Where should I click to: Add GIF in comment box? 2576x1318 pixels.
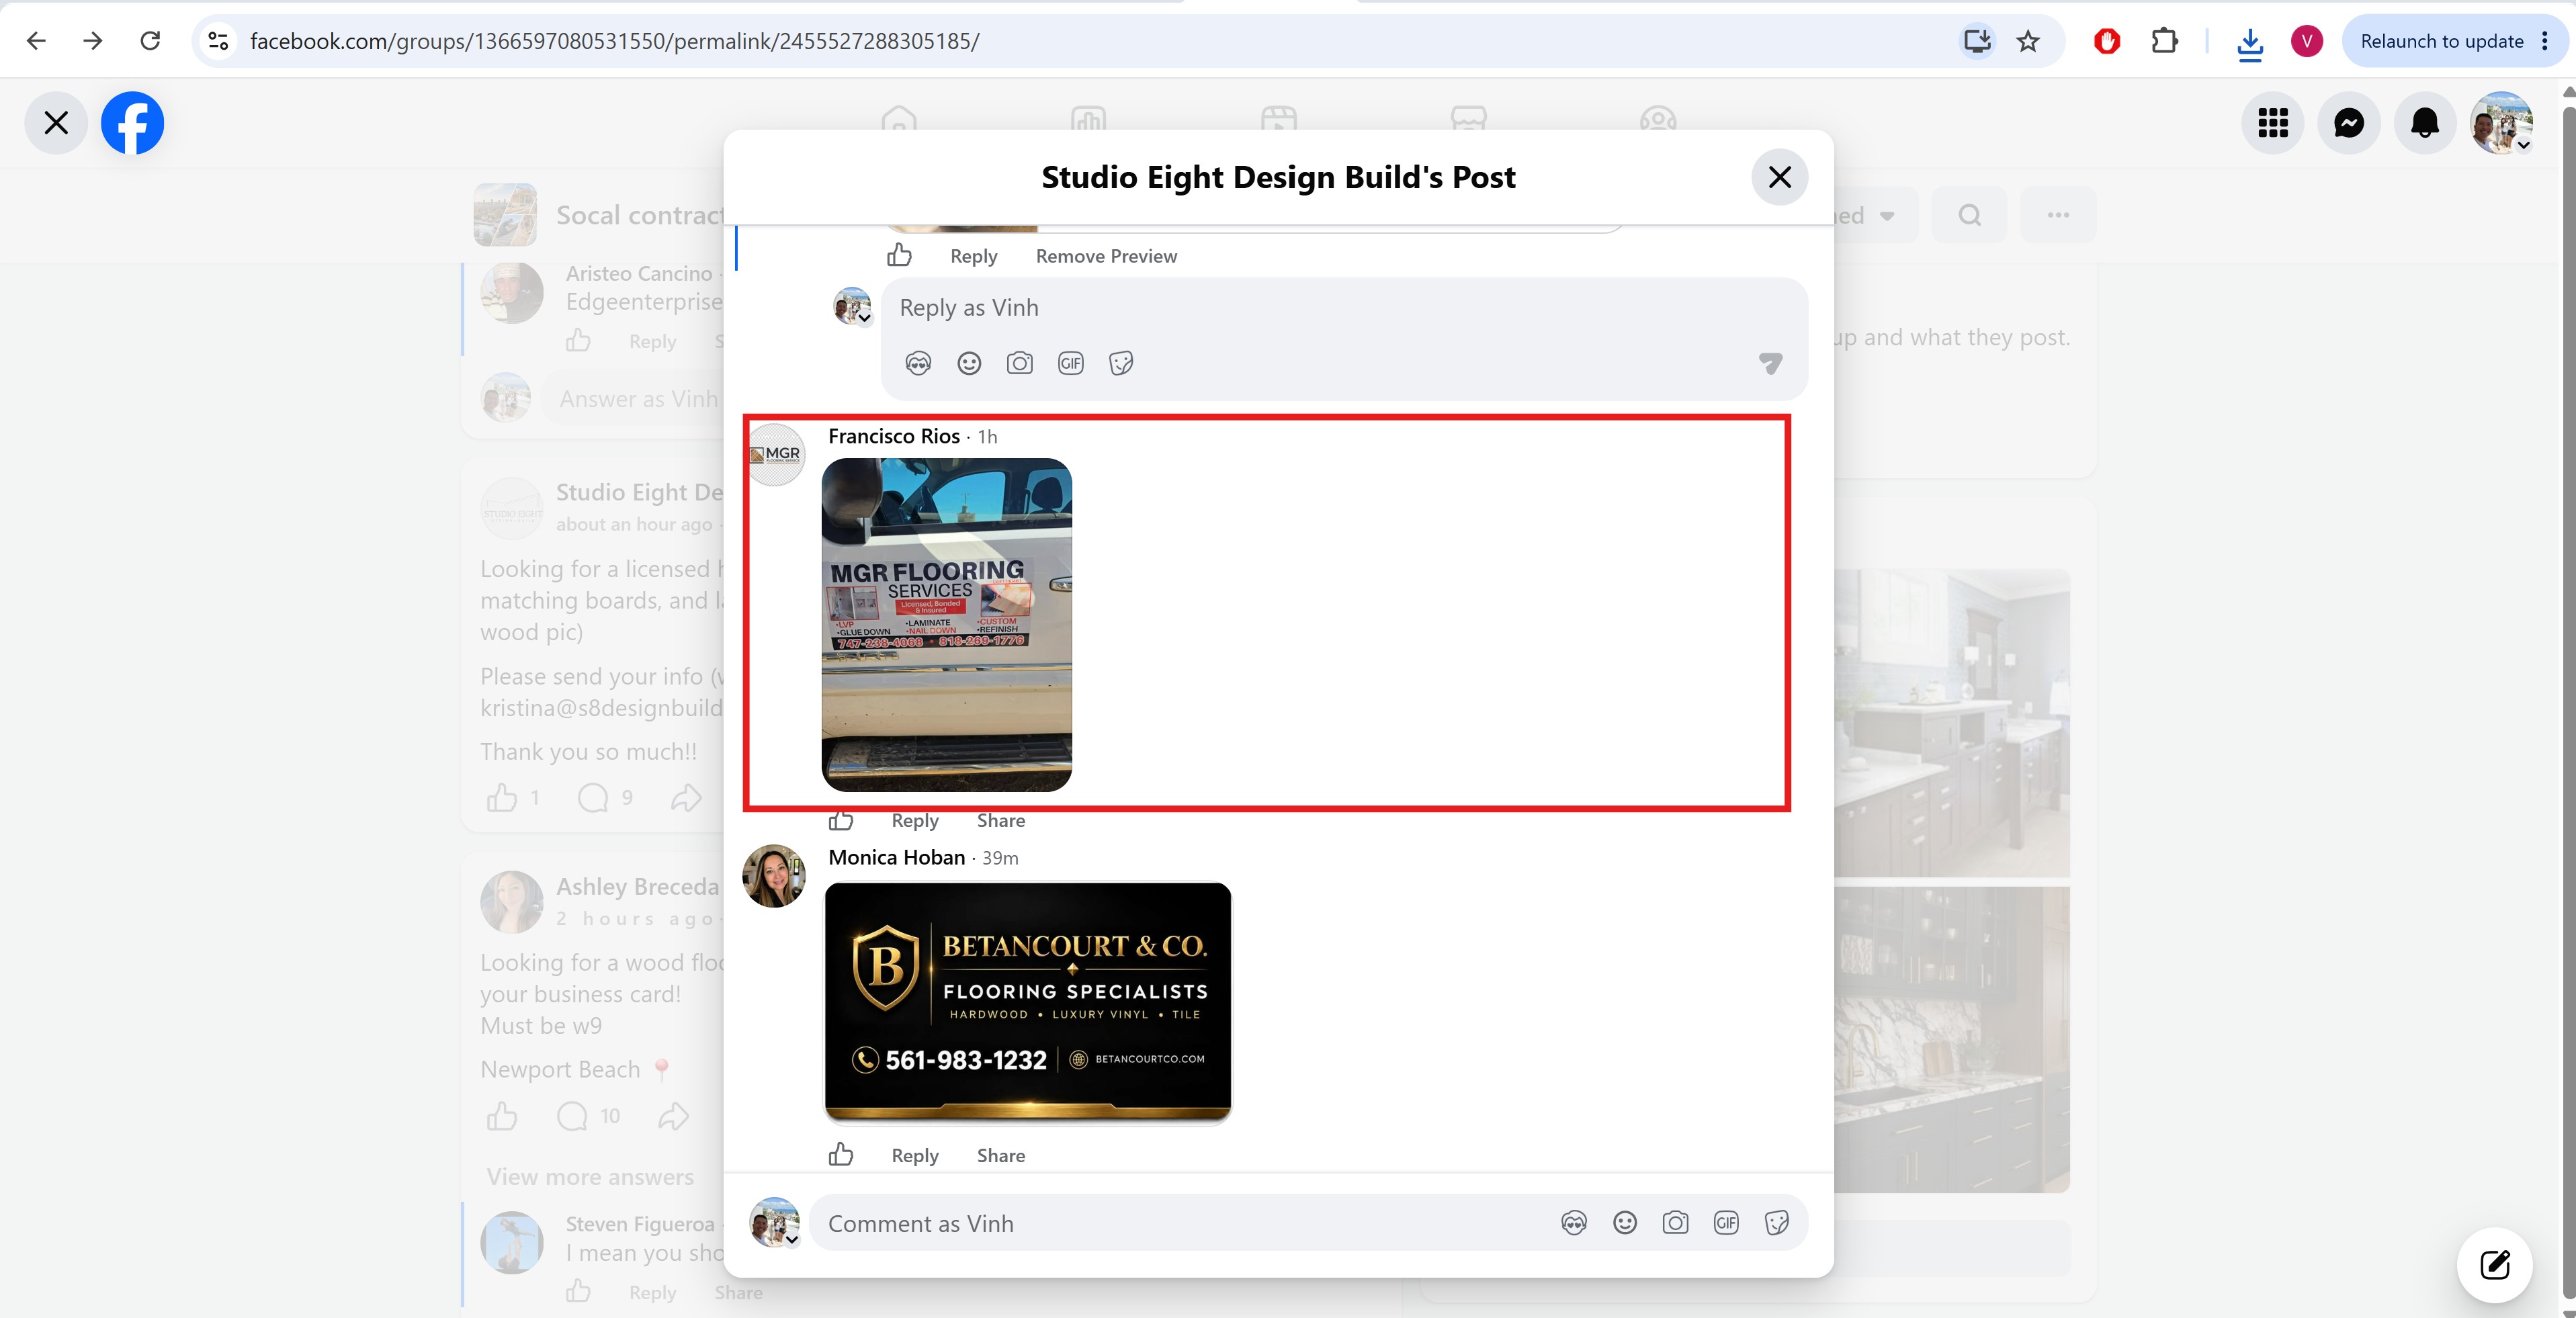click(x=1726, y=1223)
